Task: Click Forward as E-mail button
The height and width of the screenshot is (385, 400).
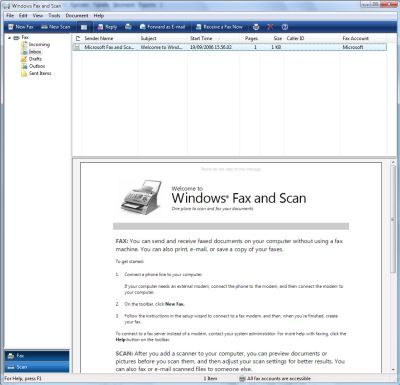Action: pos(162,27)
